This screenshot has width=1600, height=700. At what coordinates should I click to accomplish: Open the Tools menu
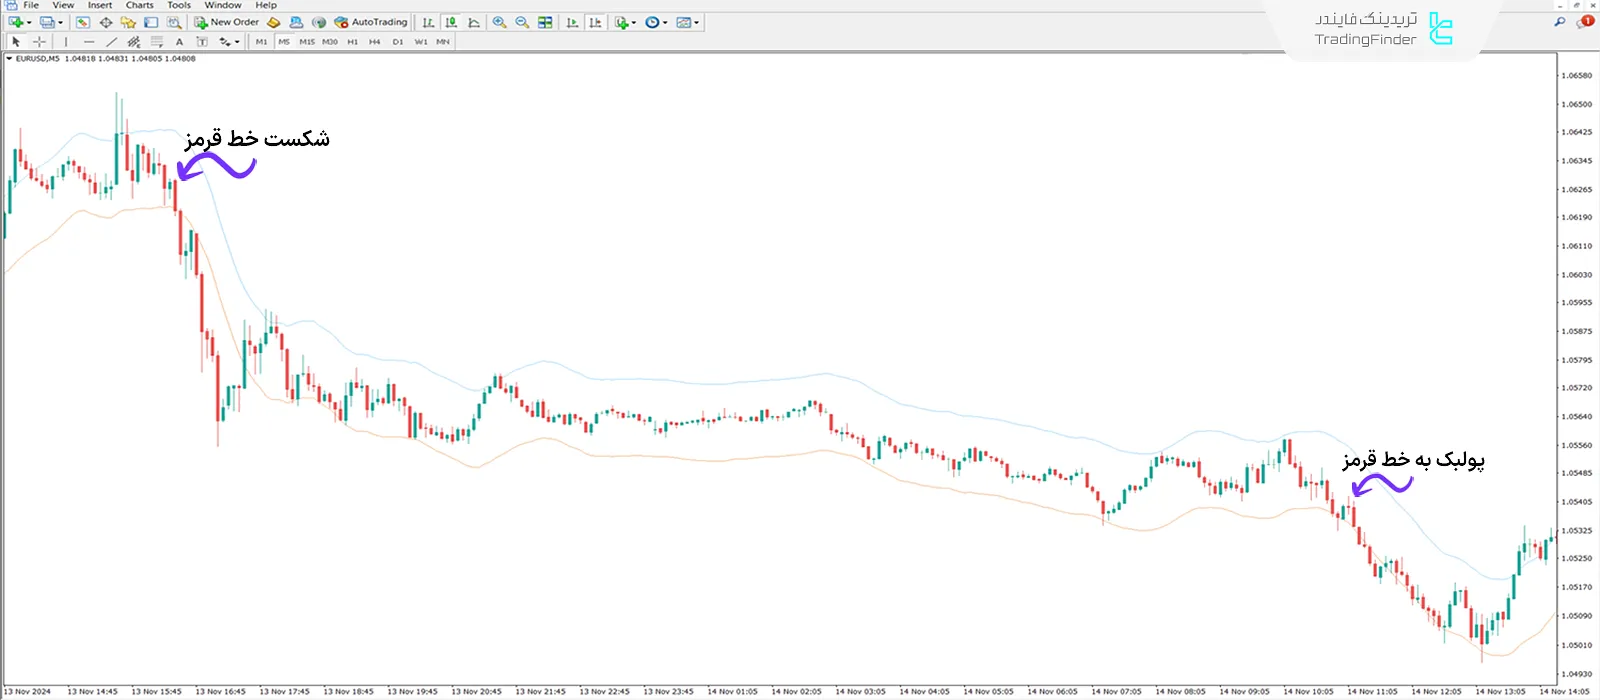click(179, 5)
